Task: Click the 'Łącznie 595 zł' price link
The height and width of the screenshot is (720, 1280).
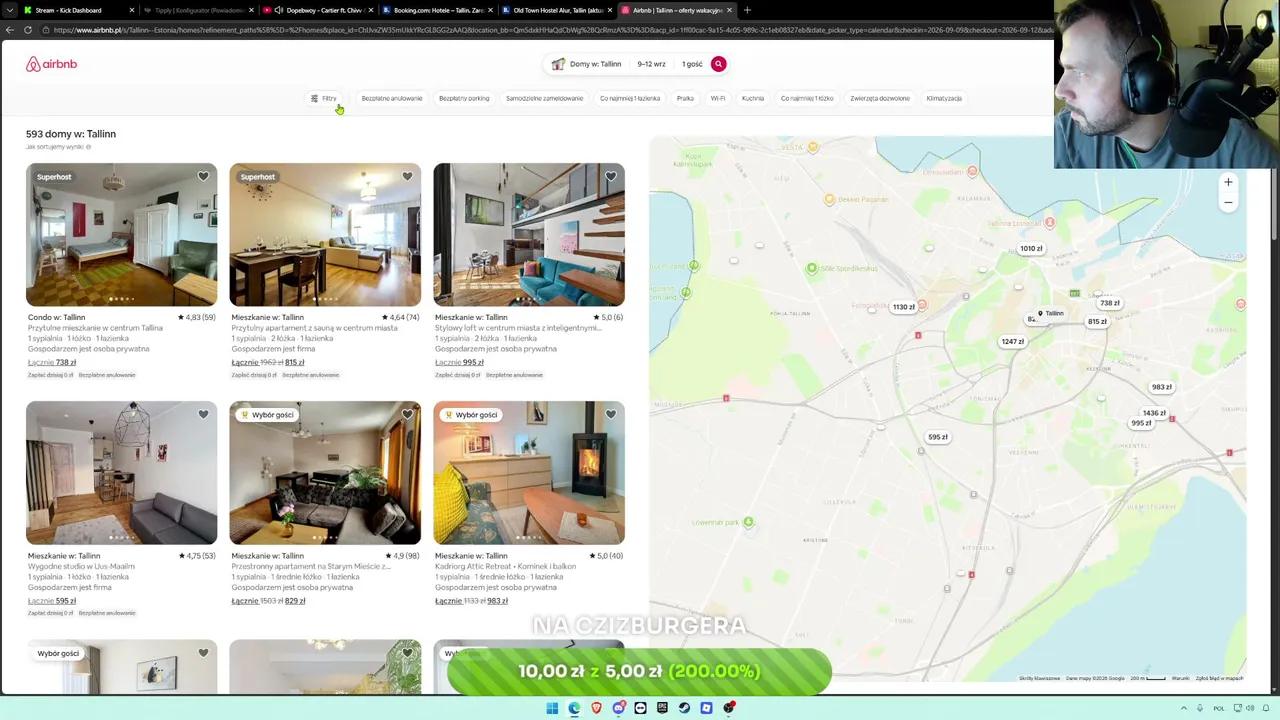Action: (52, 601)
